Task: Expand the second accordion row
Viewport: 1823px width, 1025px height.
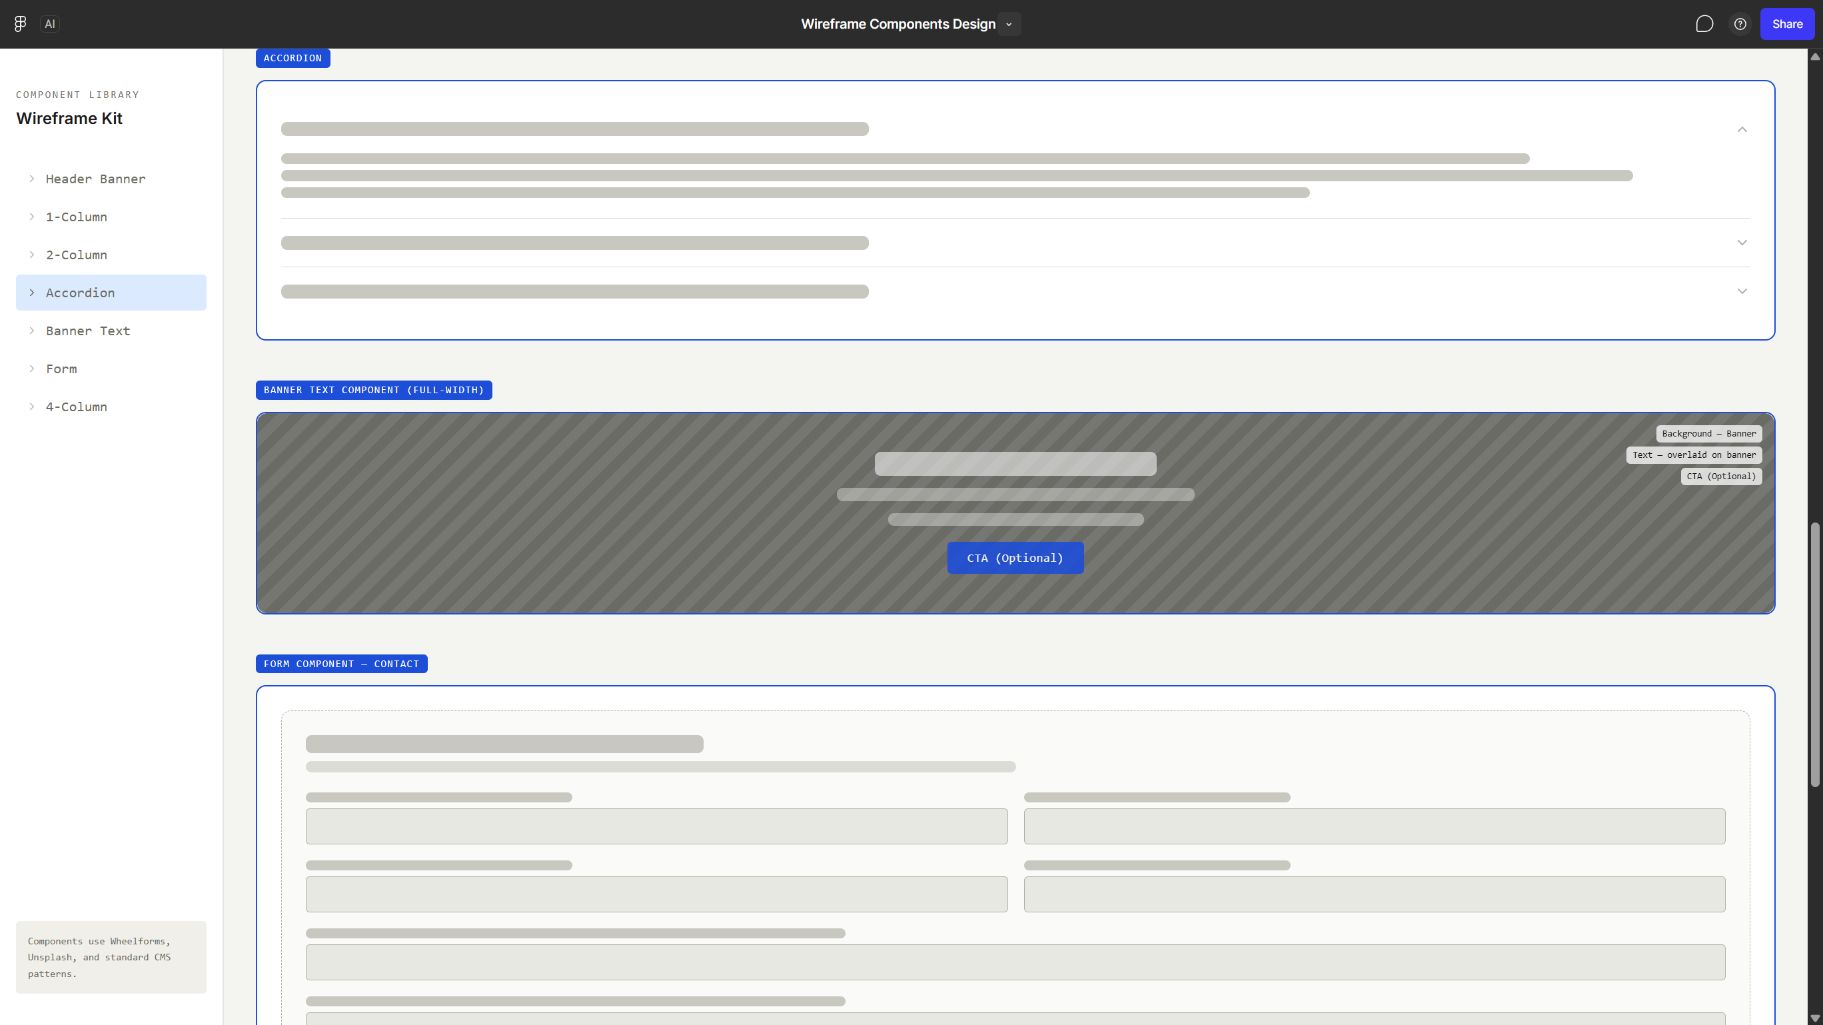Action: click(1742, 243)
